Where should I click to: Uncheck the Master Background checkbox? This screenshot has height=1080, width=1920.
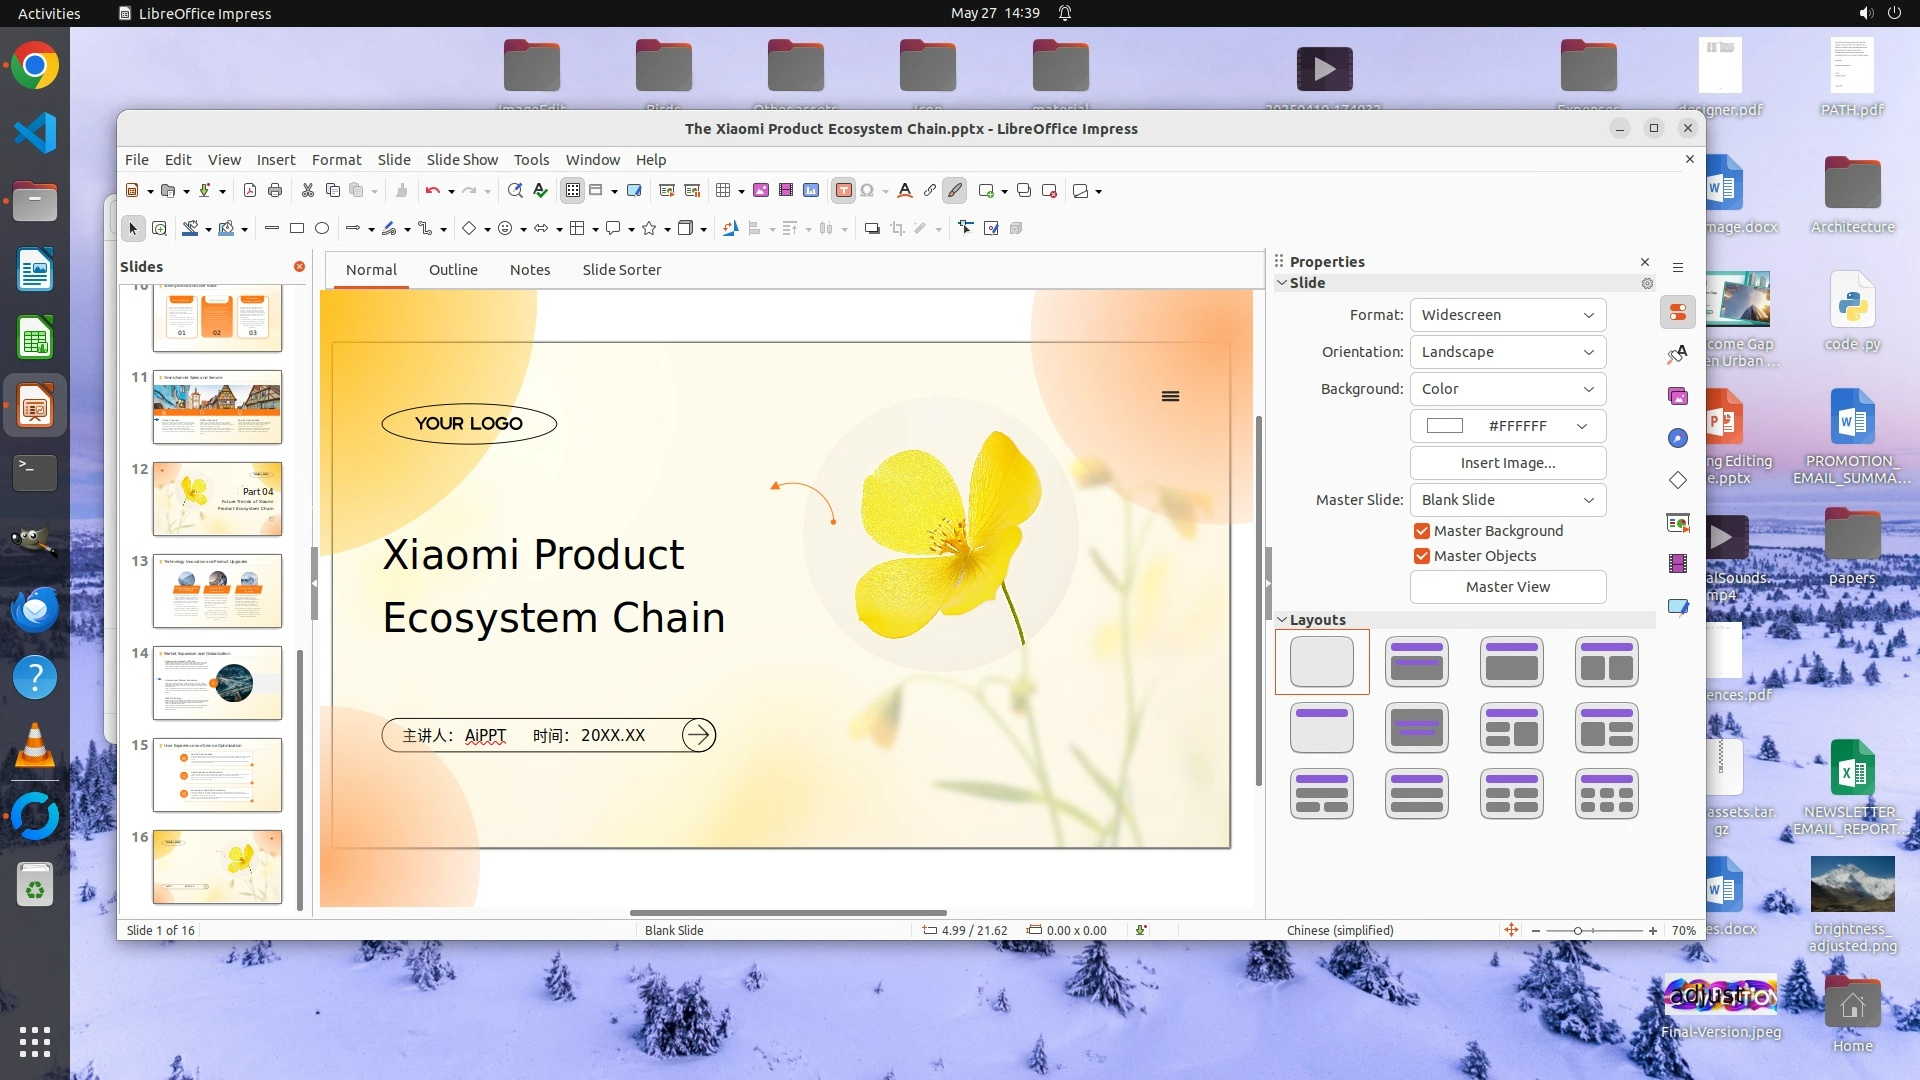coord(1421,531)
